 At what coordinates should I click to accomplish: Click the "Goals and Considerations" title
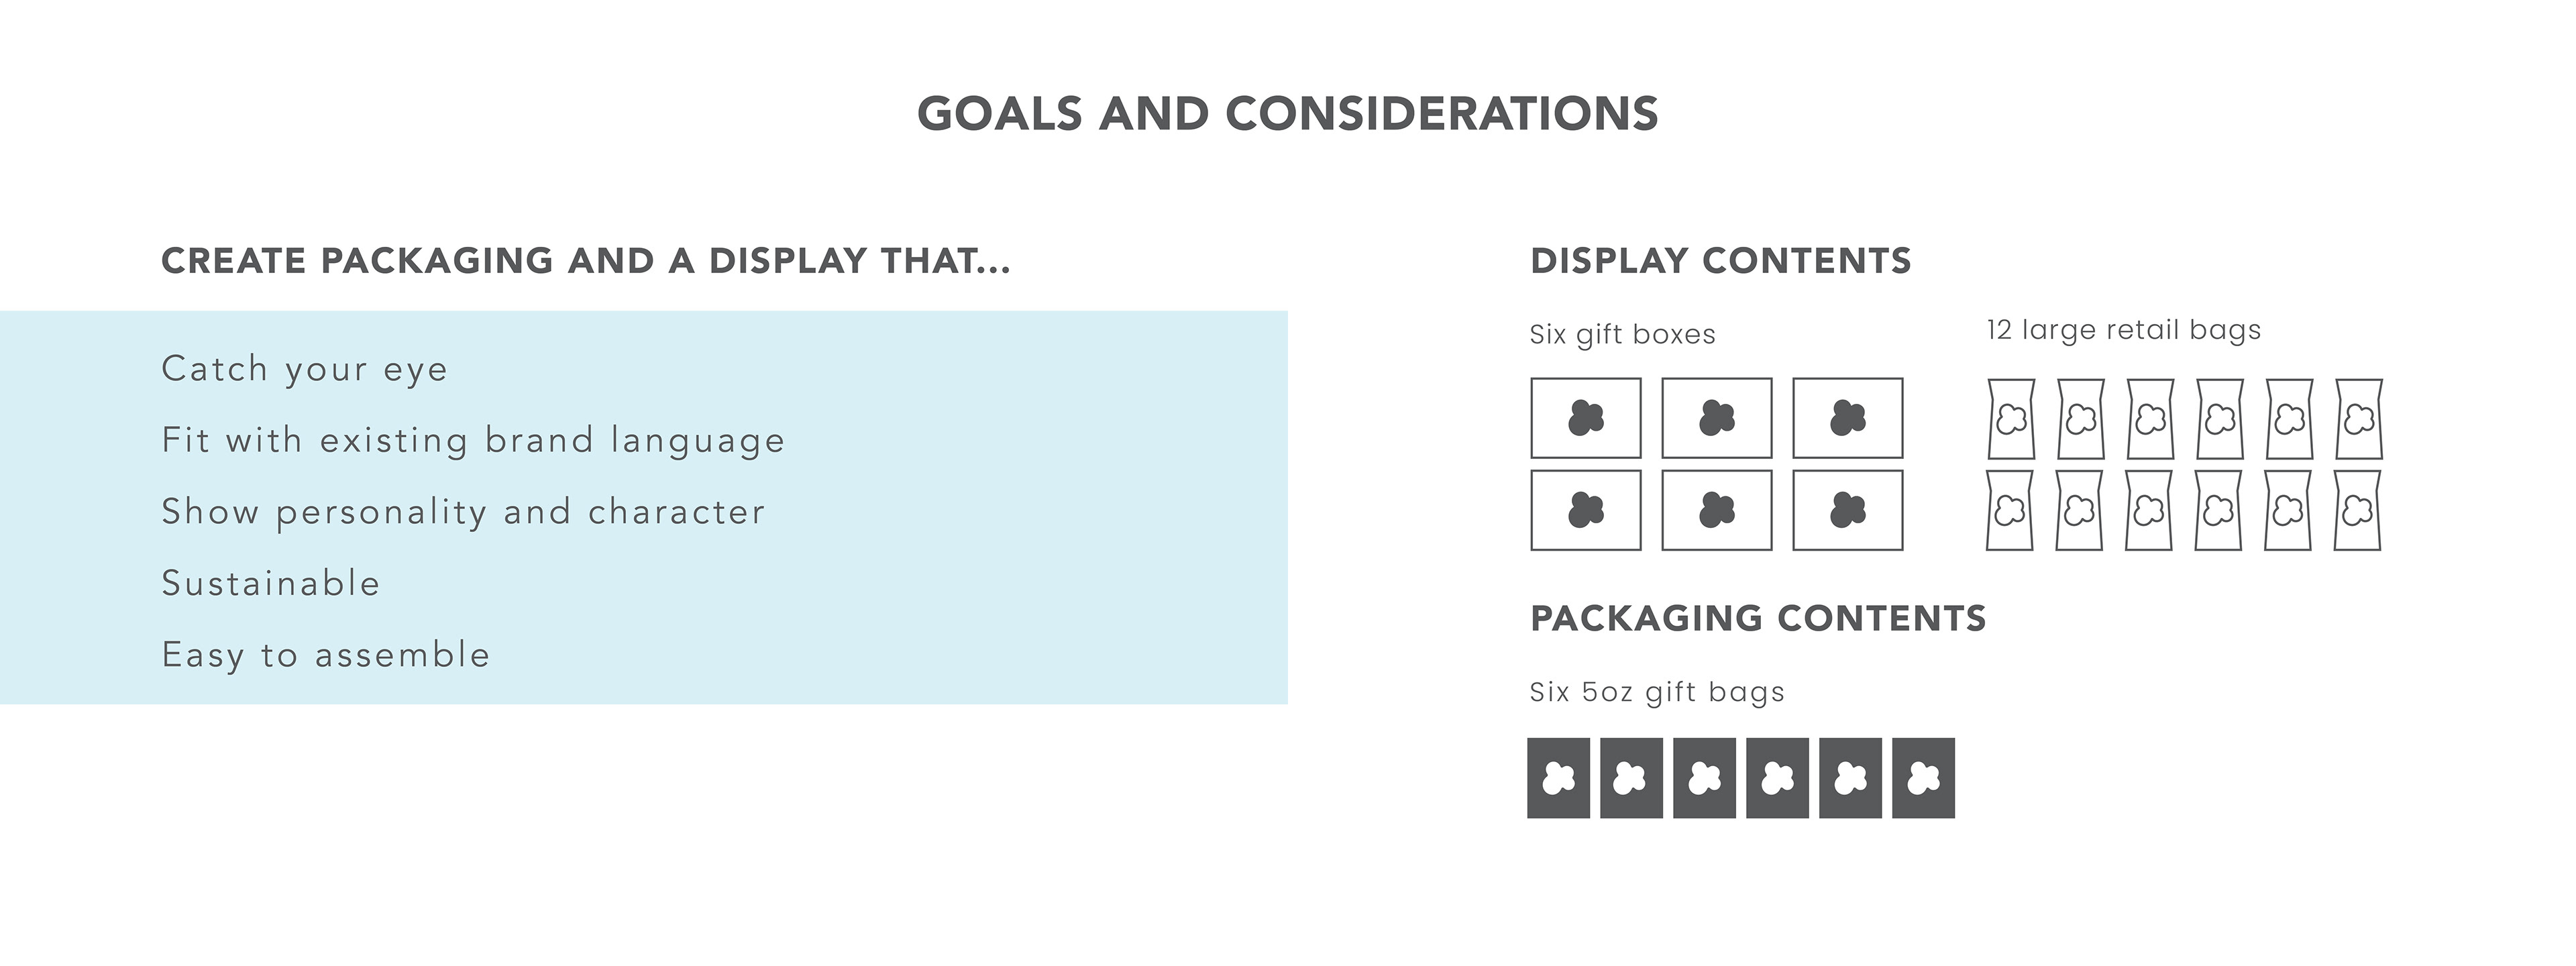(1287, 114)
